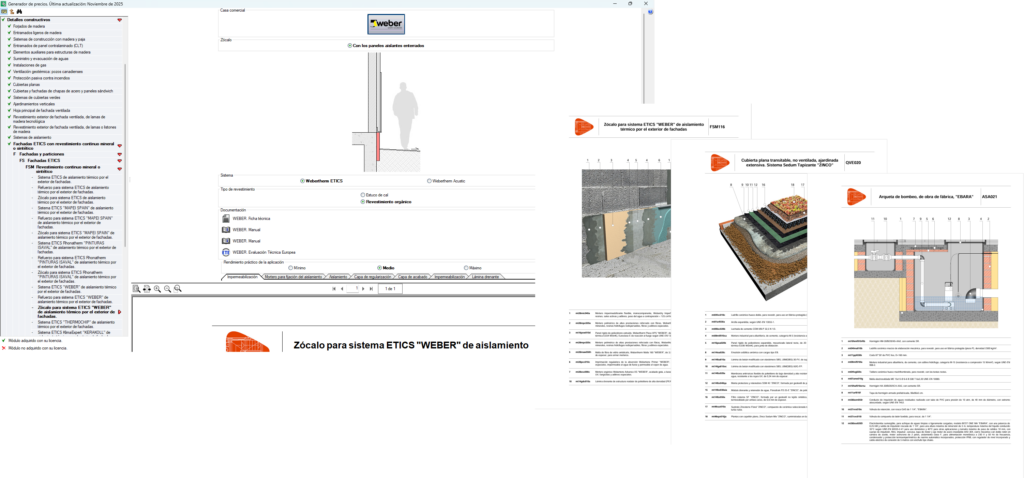This screenshot has height=478, width=1024.
Task: Select Entramados ligeros de madera item
Action: (x=37, y=33)
